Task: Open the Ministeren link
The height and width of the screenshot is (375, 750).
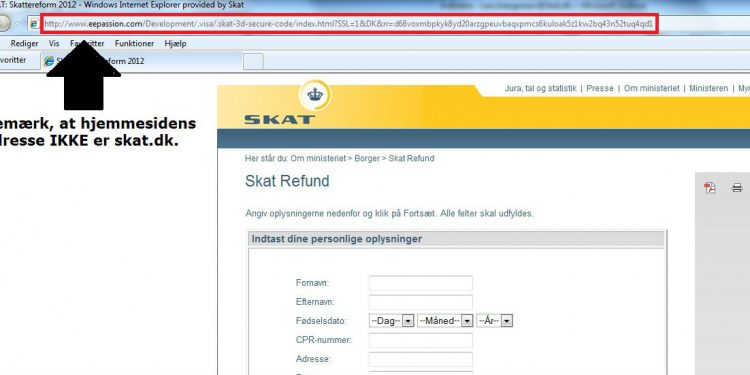Action: tap(708, 88)
